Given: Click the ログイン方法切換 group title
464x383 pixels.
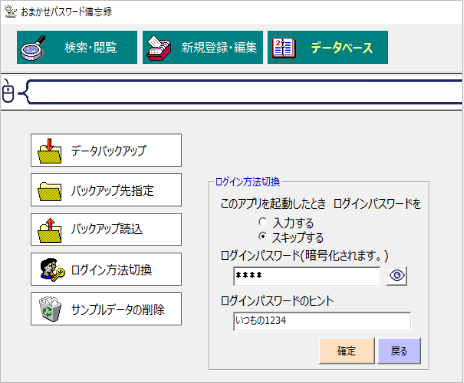Looking at the screenshot, I should [x=247, y=182].
